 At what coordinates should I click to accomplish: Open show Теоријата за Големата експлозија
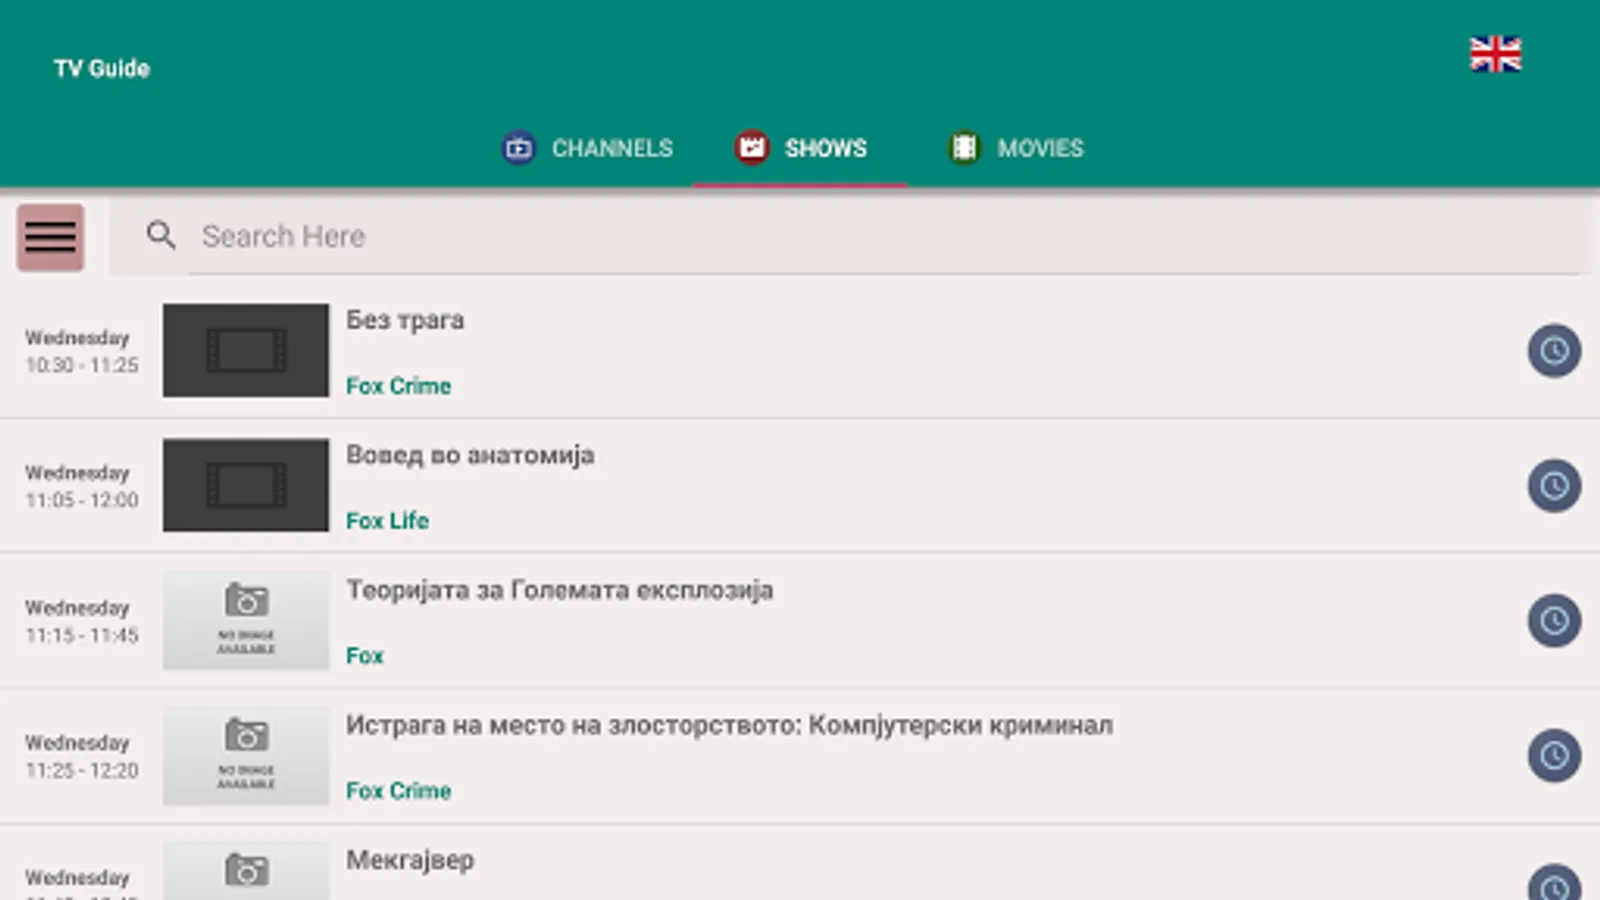[x=560, y=590]
